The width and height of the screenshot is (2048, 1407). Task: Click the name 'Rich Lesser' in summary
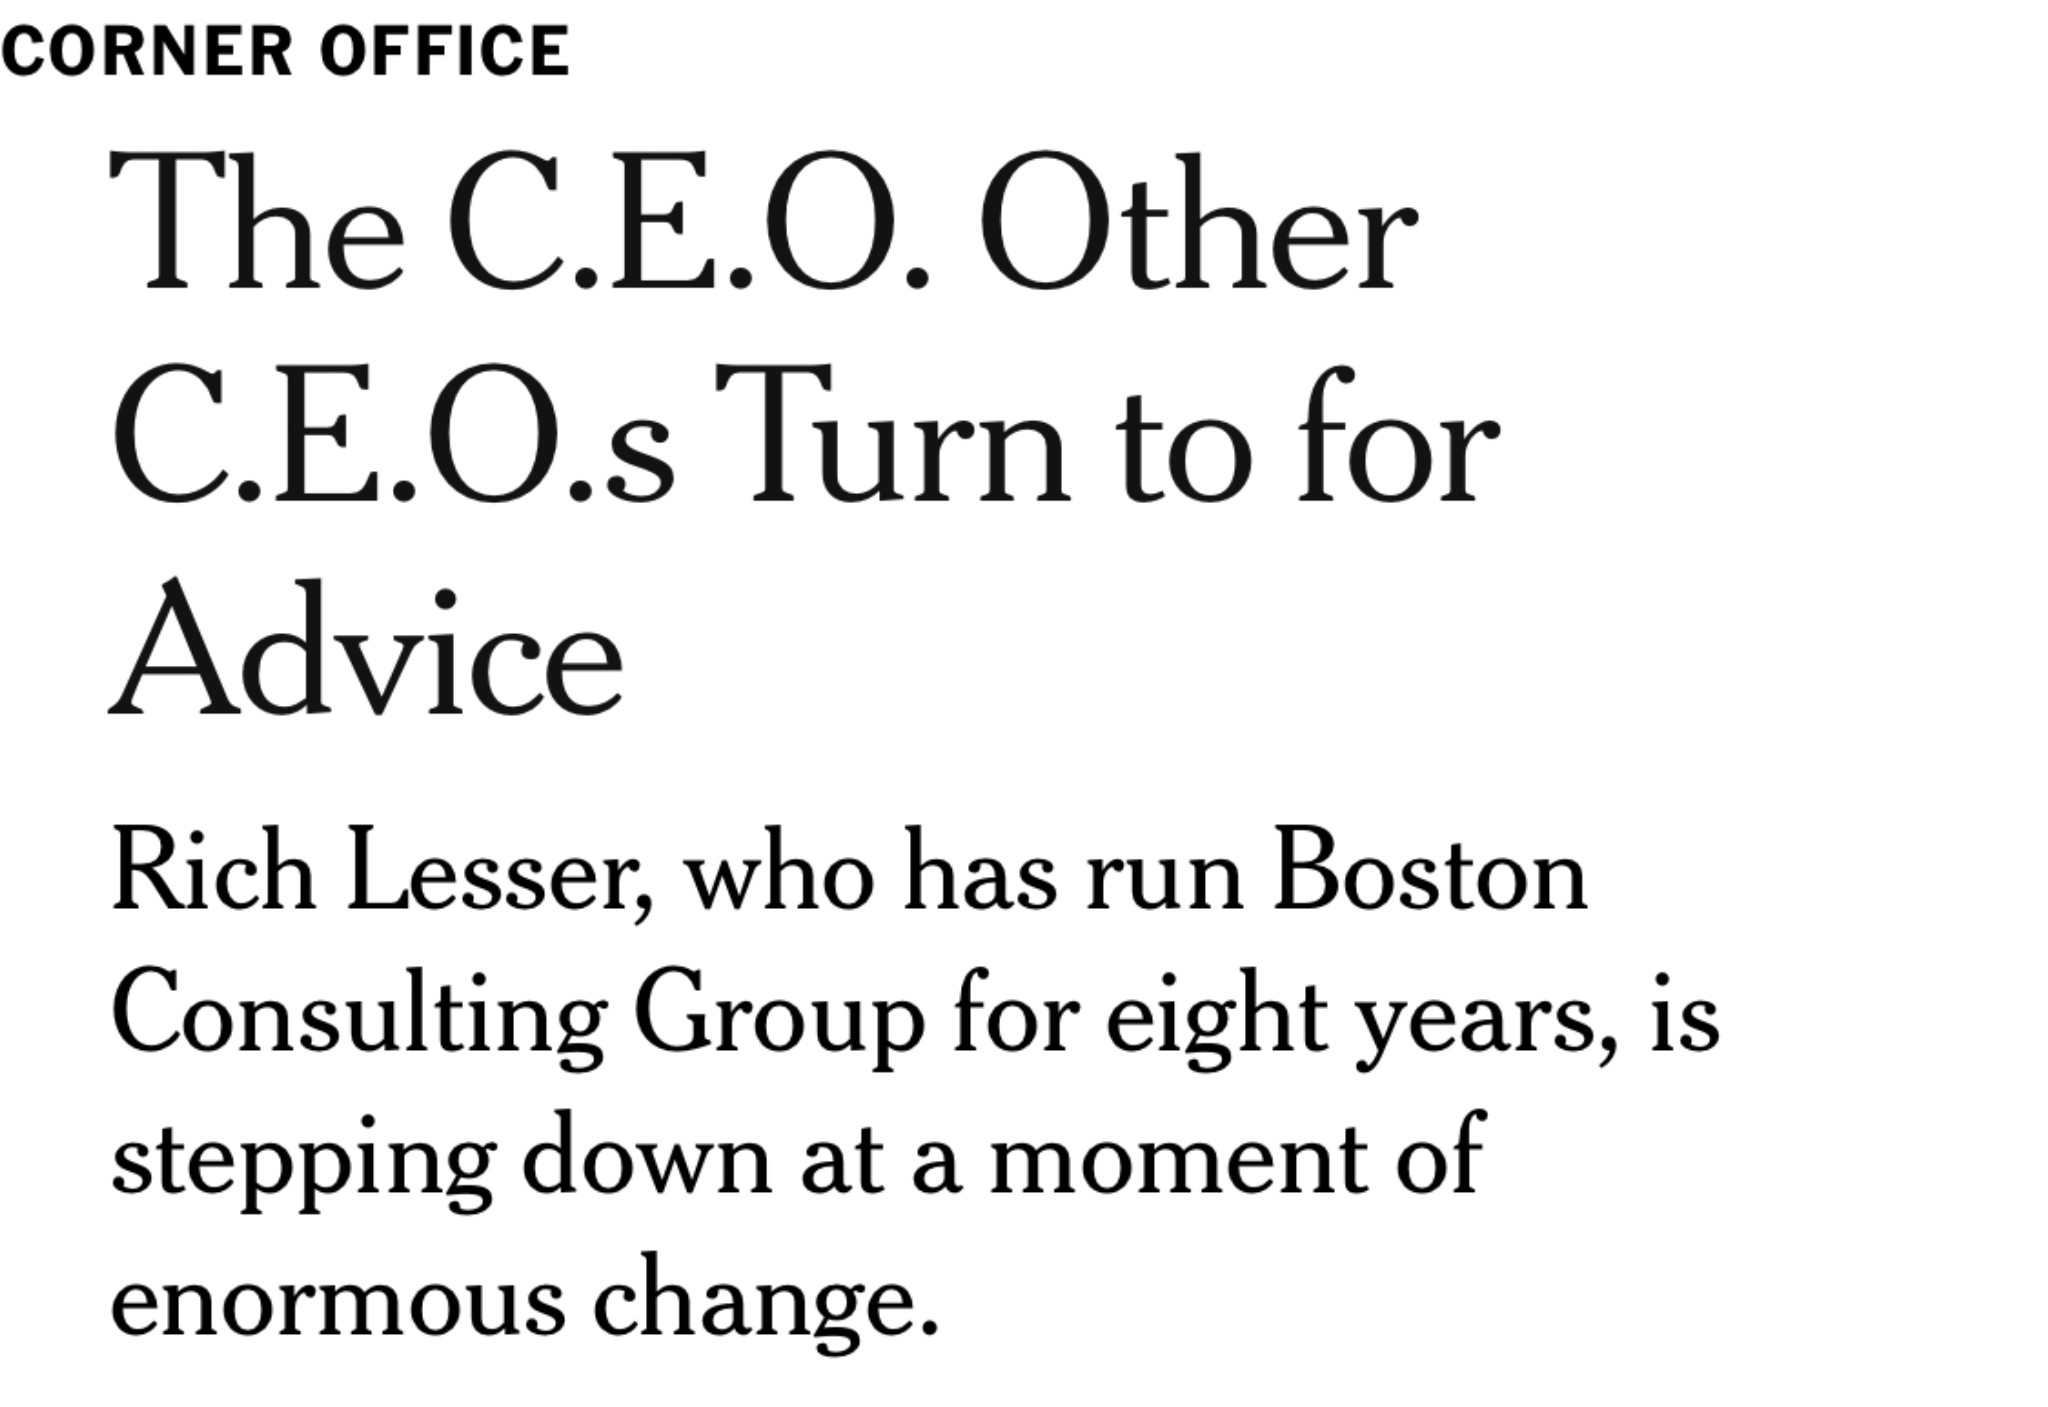point(382,870)
